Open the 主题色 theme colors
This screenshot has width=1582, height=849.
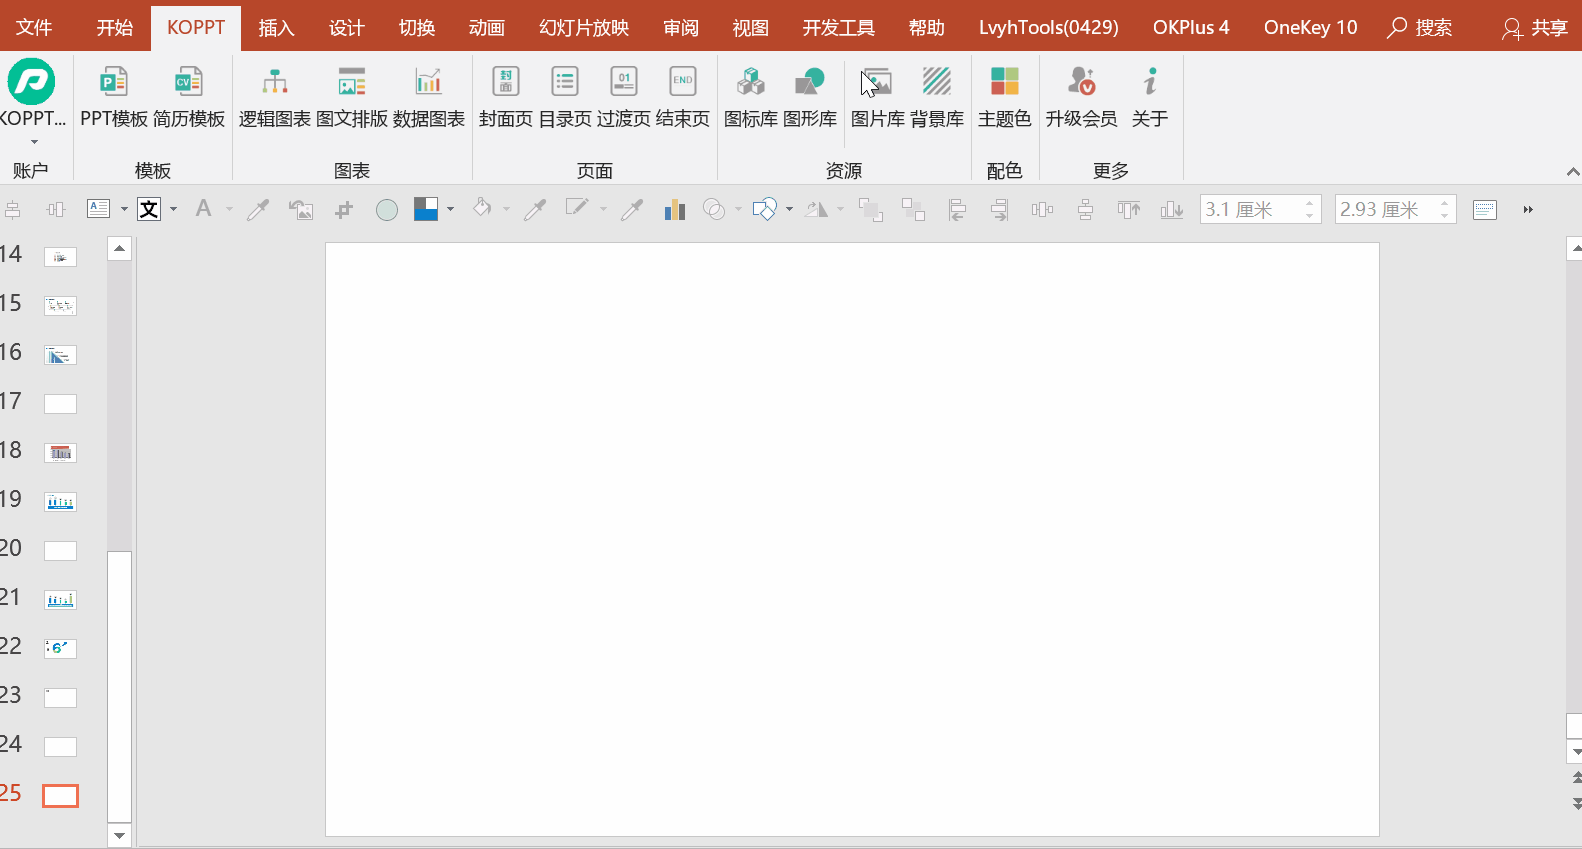[x=1005, y=96]
